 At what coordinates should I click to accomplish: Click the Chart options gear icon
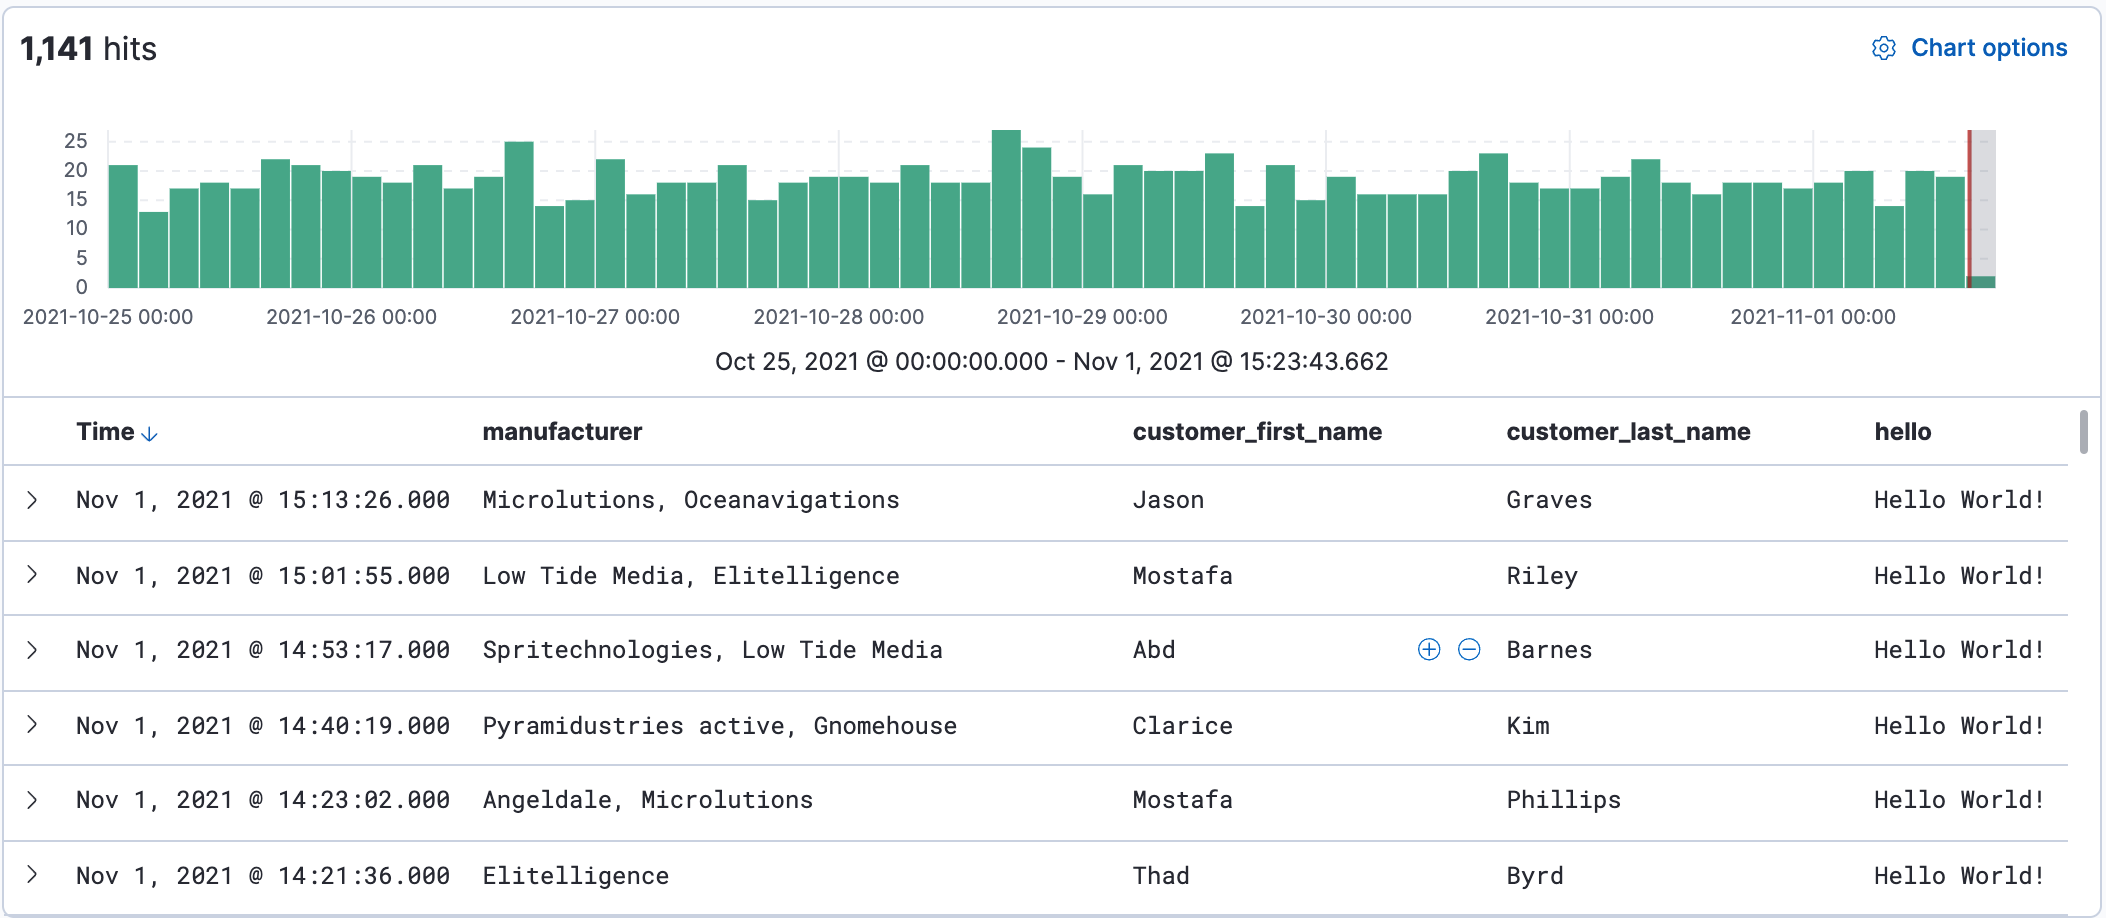[x=1883, y=48]
